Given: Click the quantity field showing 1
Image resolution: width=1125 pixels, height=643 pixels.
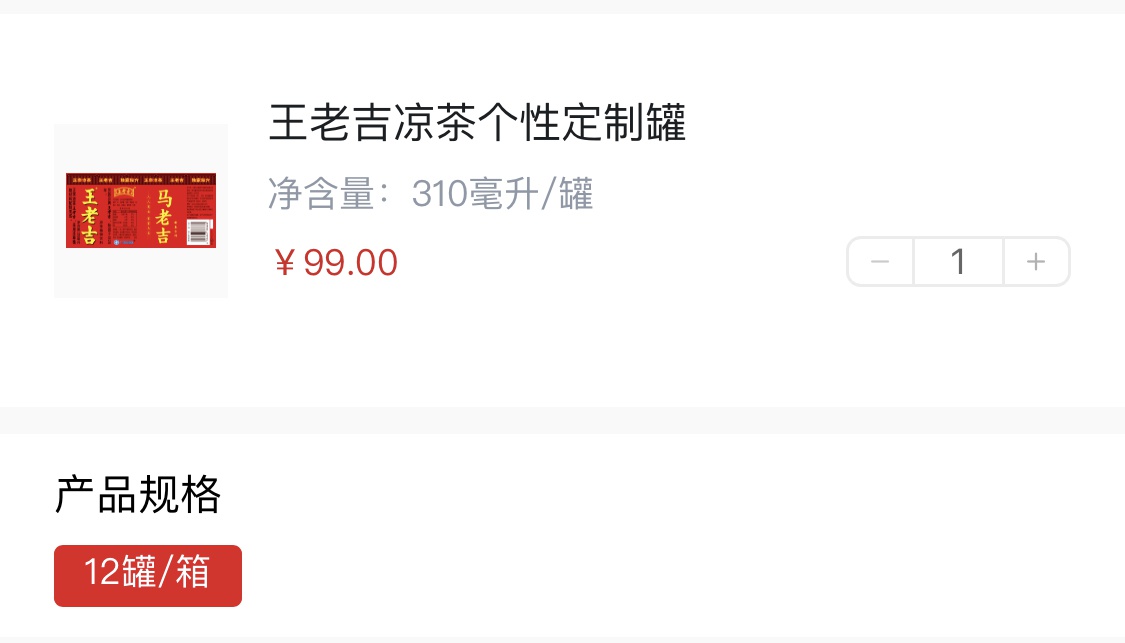Looking at the screenshot, I should pyautogui.click(x=958, y=262).
